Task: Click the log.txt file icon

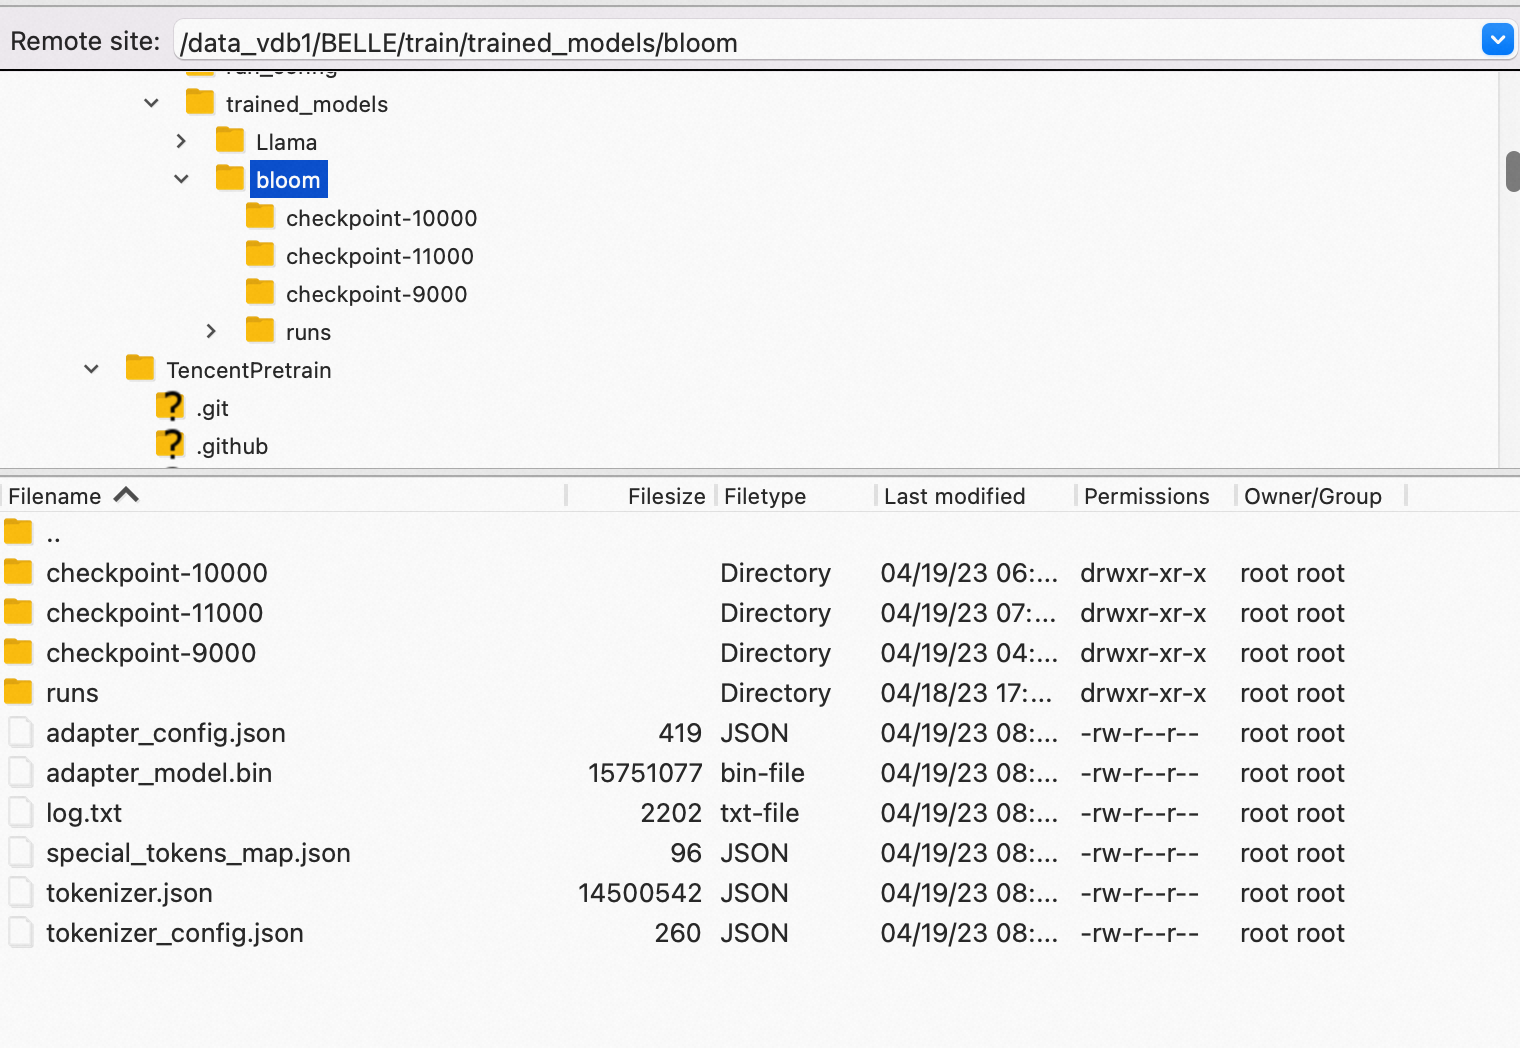Action: [20, 812]
